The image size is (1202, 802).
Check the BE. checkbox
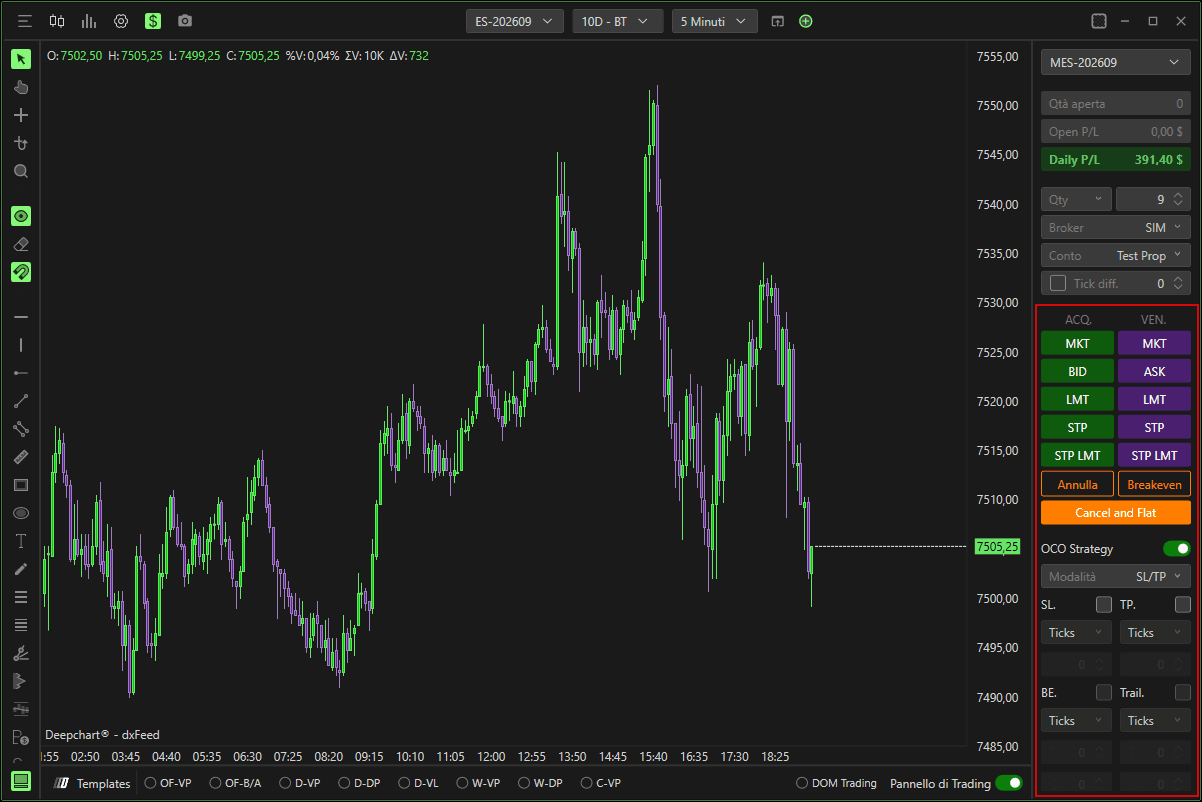(1104, 693)
